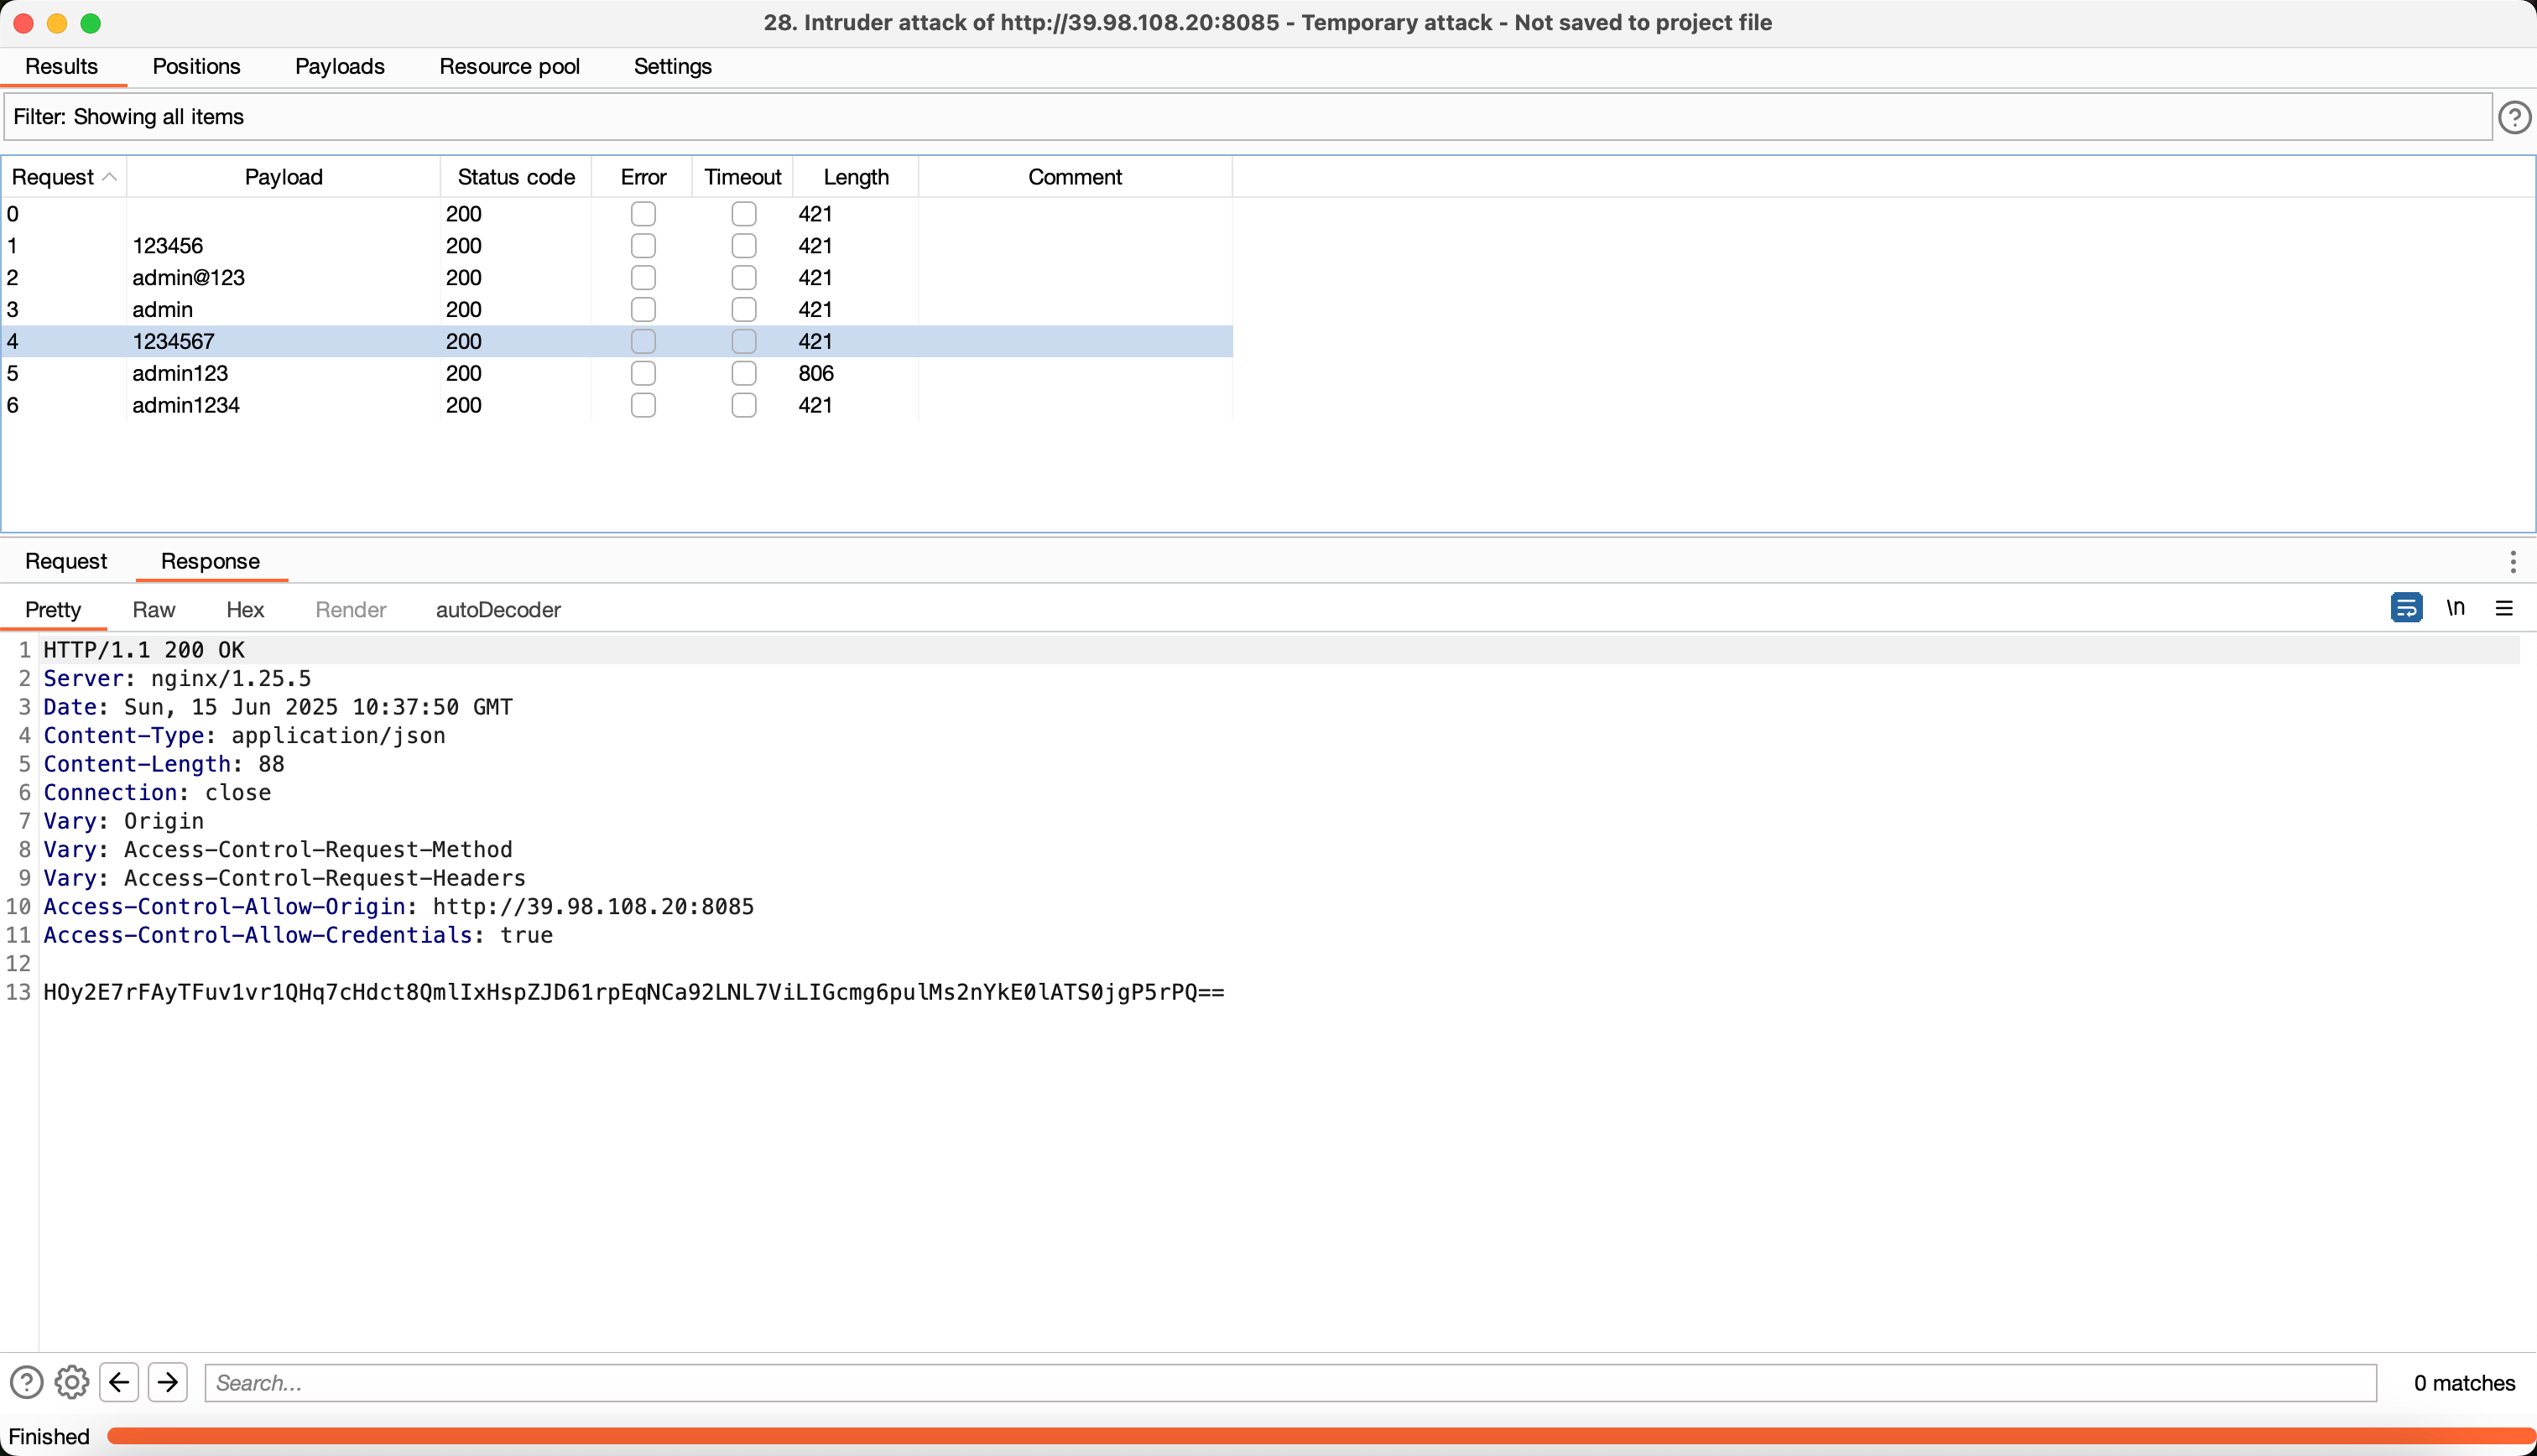Toggle non-printable characters \n button

point(2455,607)
